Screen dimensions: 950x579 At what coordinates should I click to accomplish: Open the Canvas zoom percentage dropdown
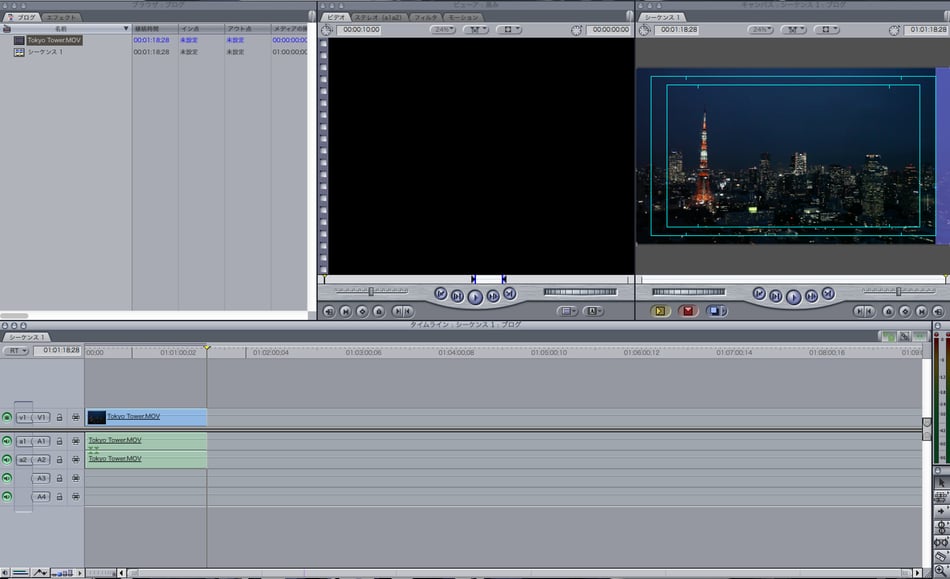point(761,30)
